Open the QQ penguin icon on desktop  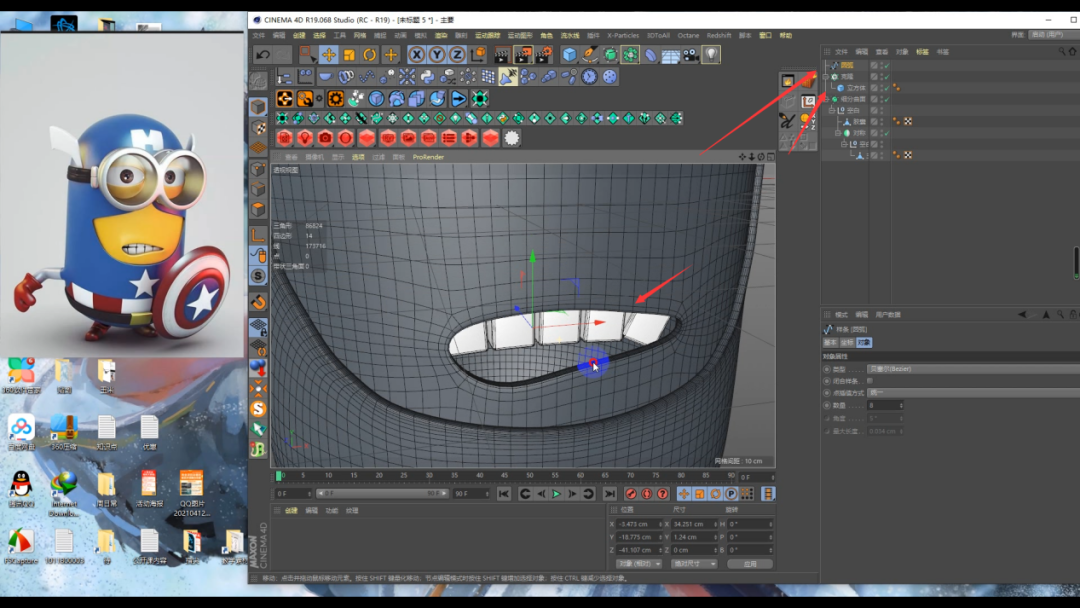click(x=21, y=489)
